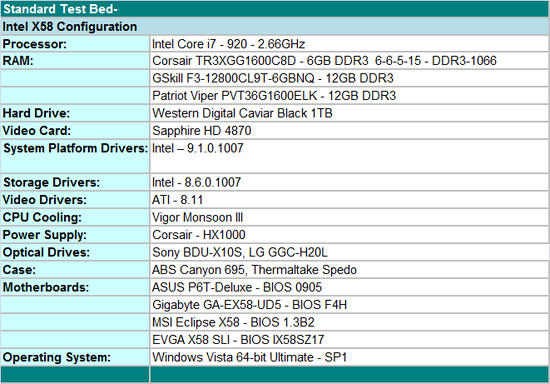Click the ASUS P6T-Deluxe BIOS 0905 entry
The width and height of the screenshot is (550, 384).
(237, 288)
